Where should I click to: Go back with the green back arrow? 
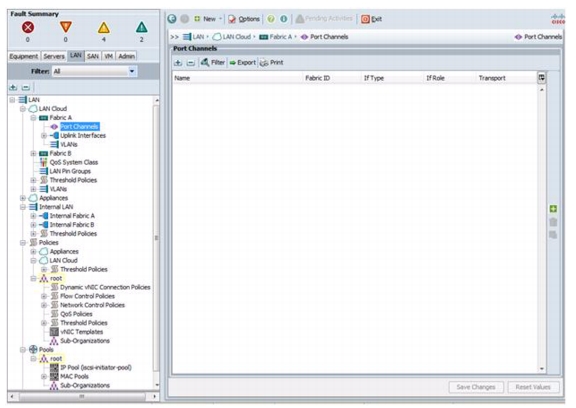[172, 19]
